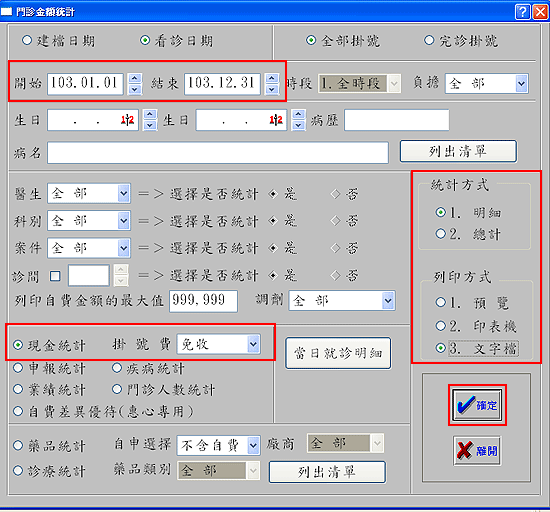550x512 pixels.
Task: Click down spinner of second 生日 birthday field
Action: (x=299, y=125)
